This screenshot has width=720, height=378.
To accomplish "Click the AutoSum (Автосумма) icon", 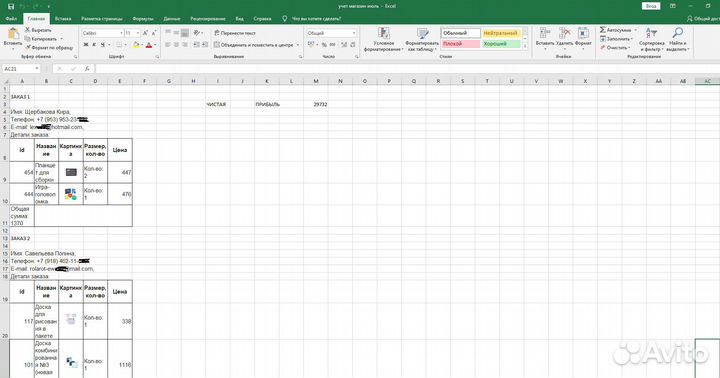I will point(603,30).
